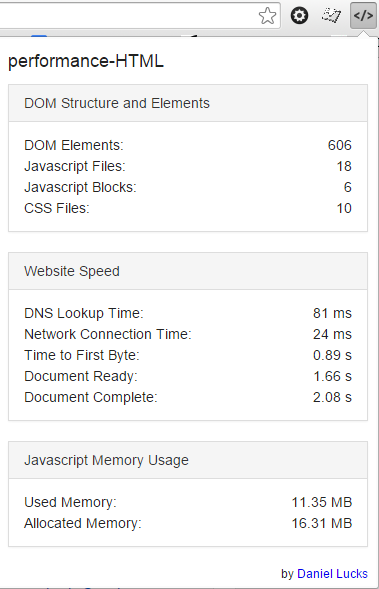Viewport: 379px width, 589px height.
Task: Select the Javascript Files count 18
Action: [x=344, y=166]
